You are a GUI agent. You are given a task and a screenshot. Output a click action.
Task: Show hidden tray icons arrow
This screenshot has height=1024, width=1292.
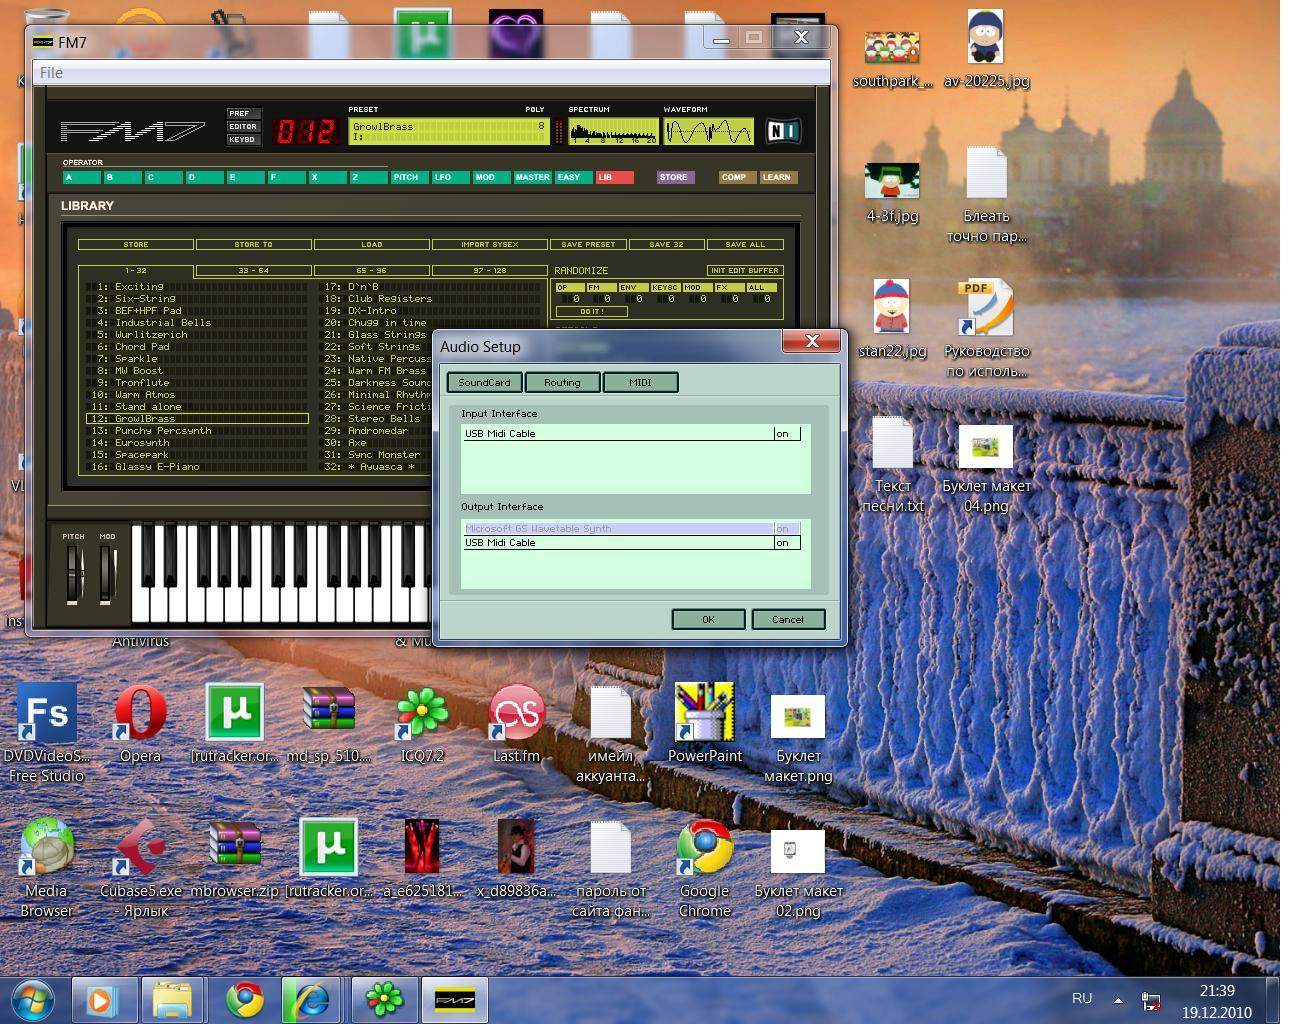pyautogui.click(x=1118, y=999)
